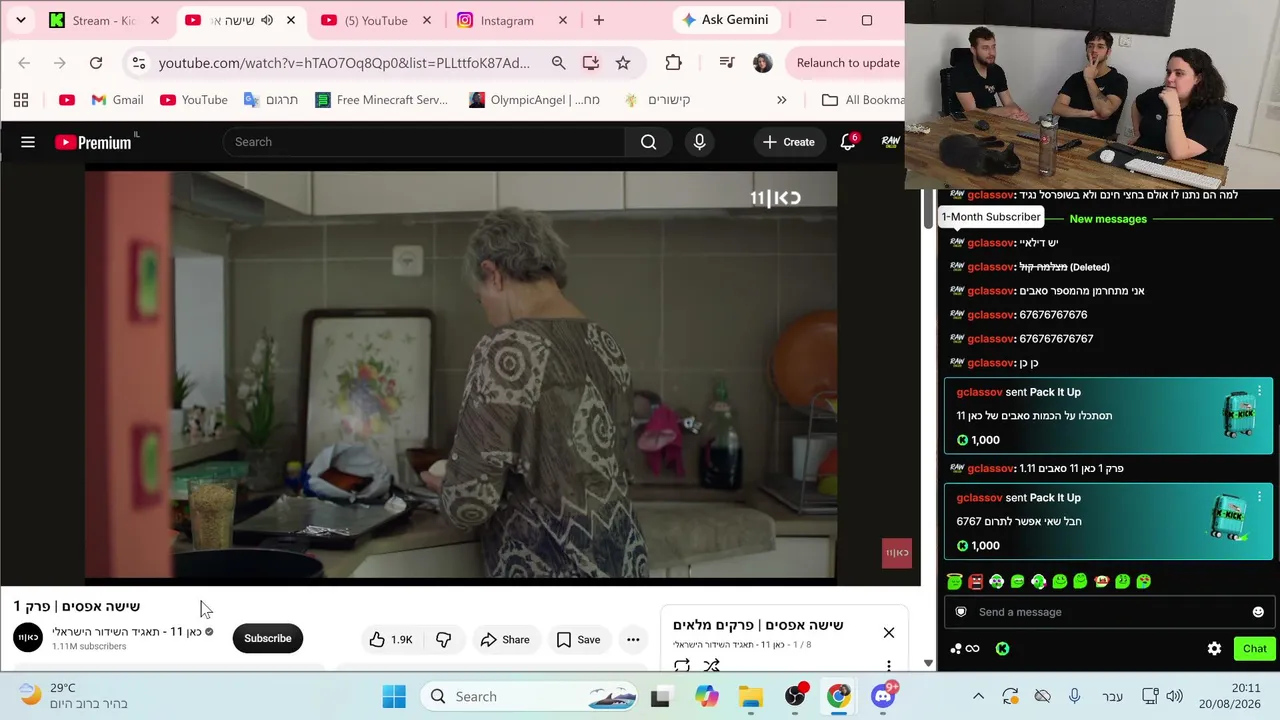
Task: Share the video
Action: click(x=504, y=640)
